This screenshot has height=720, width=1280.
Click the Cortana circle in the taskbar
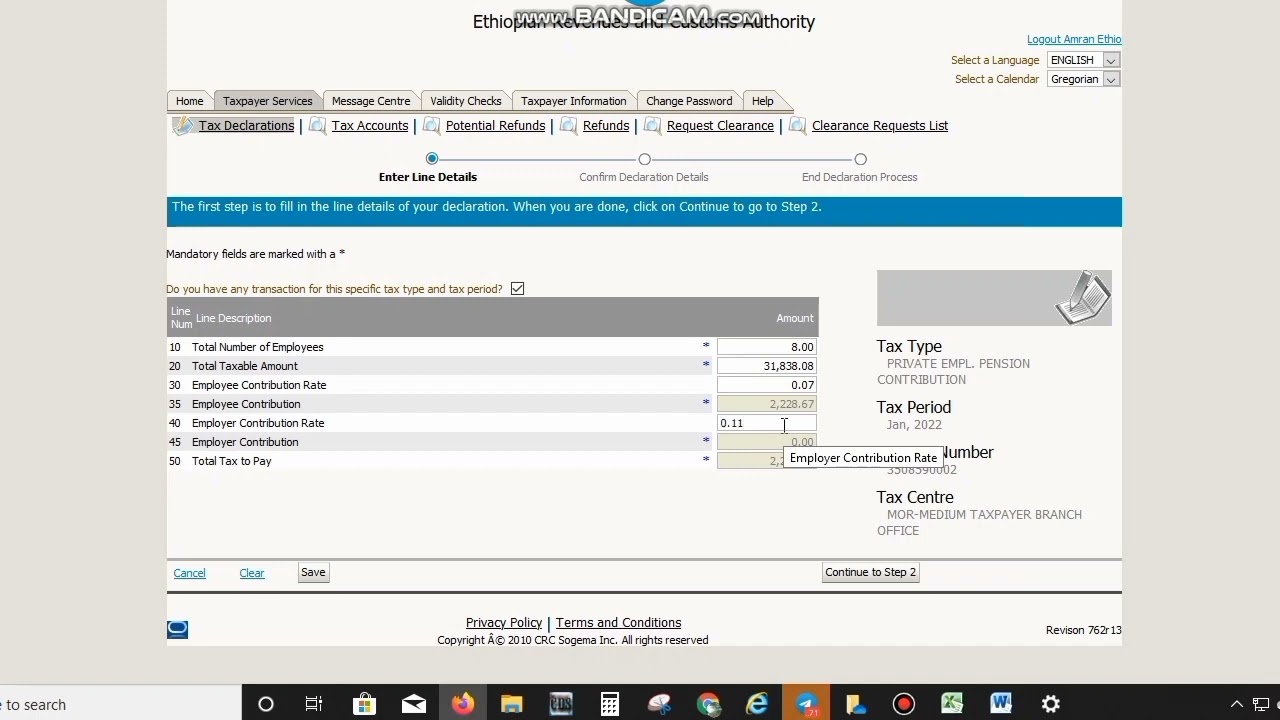(x=266, y=704)
